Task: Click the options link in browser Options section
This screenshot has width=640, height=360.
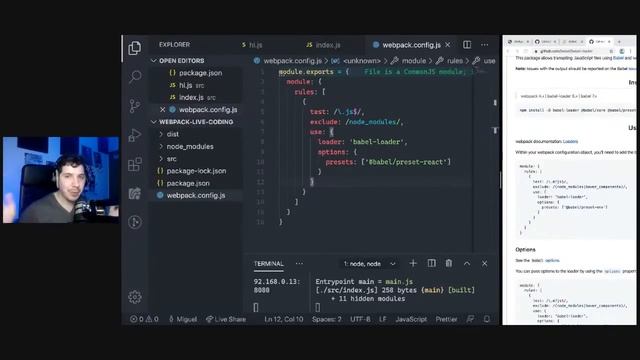Action: coord(552,260)
